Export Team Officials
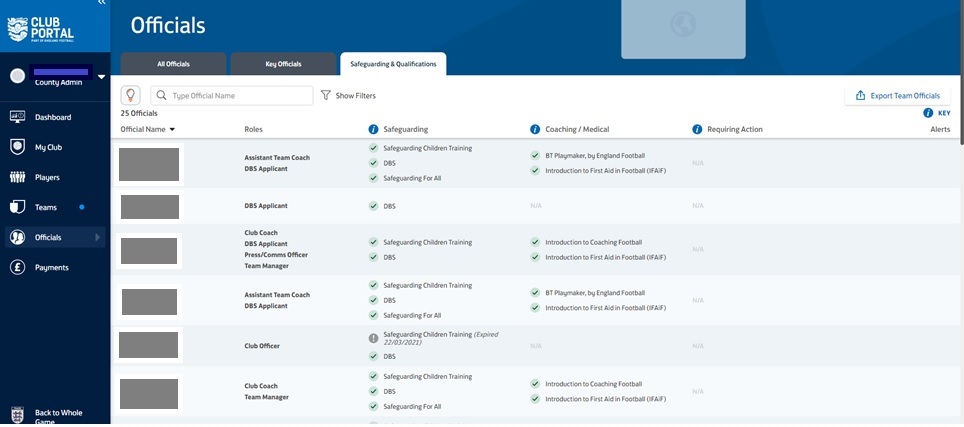The height and width of the screenshot is (427, 964). pyautogui.click(x=897, y=96)
